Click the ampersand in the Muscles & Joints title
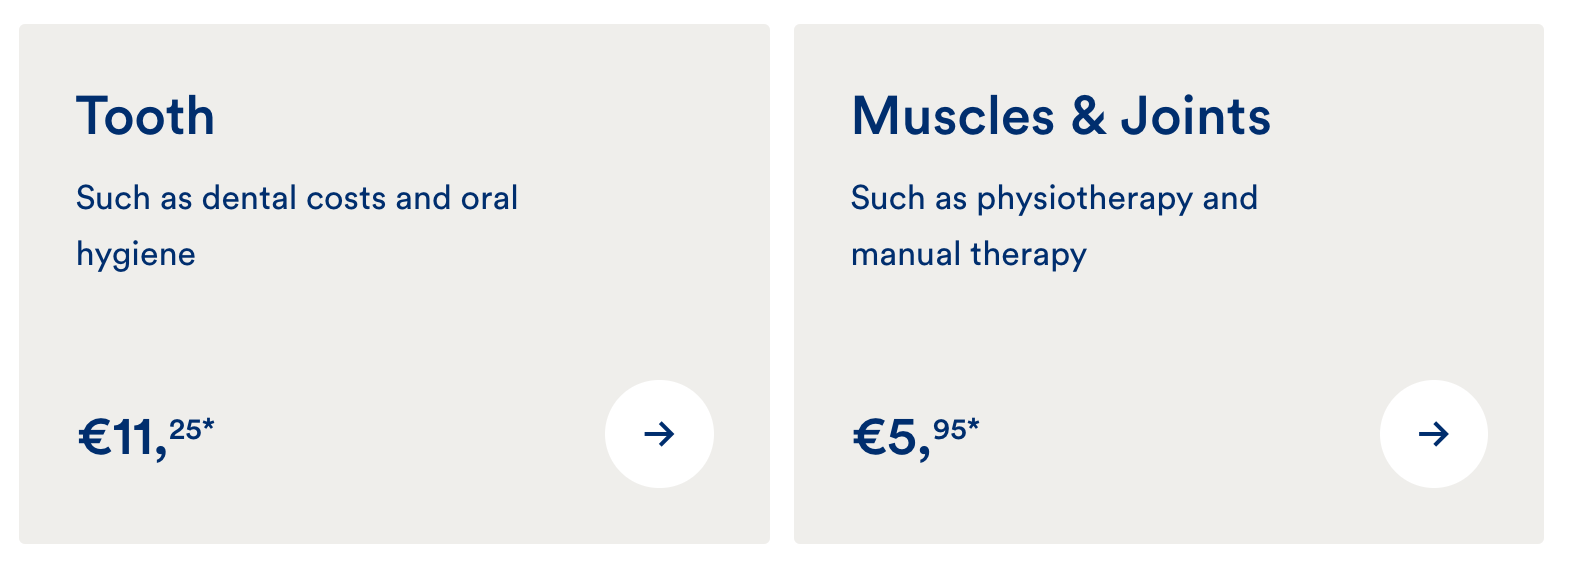Image resolution: width=1576 pixels, height=570 pixels. point(1088,116)
